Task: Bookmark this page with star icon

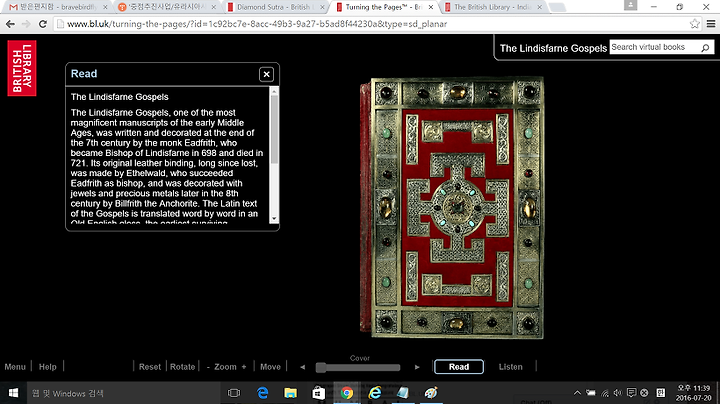Action: [694, 24]
